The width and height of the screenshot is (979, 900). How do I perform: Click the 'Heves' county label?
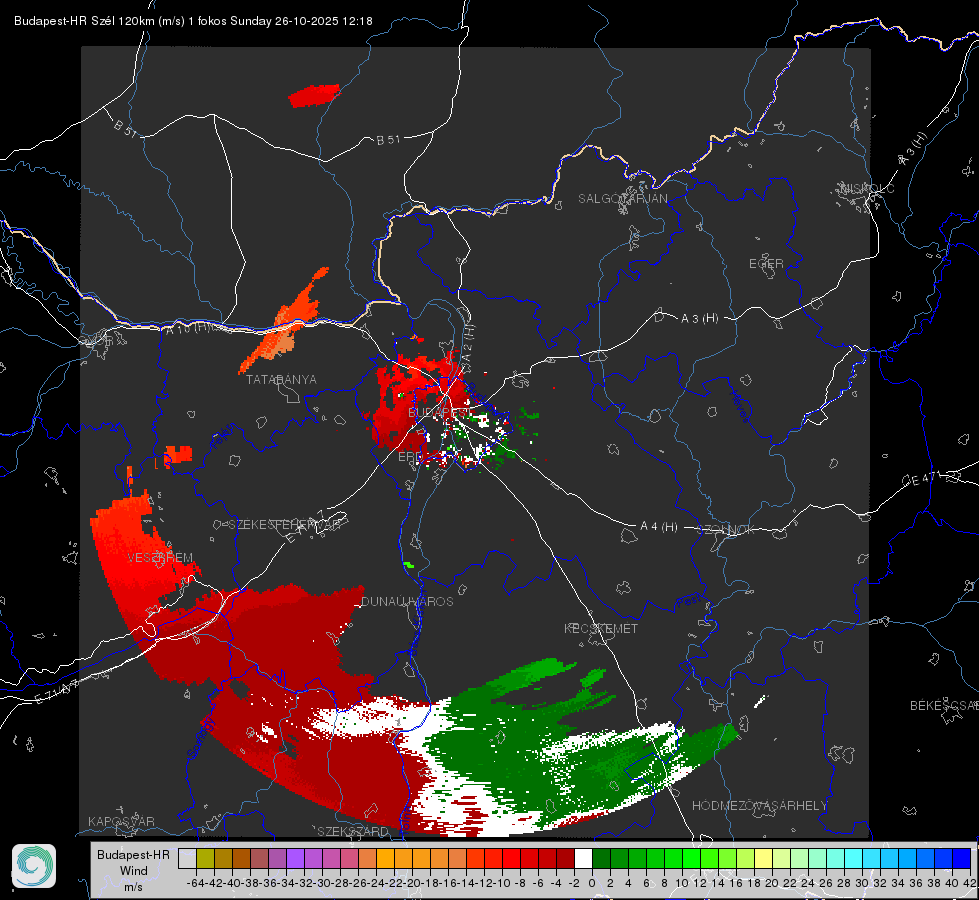tap(740, 406)
